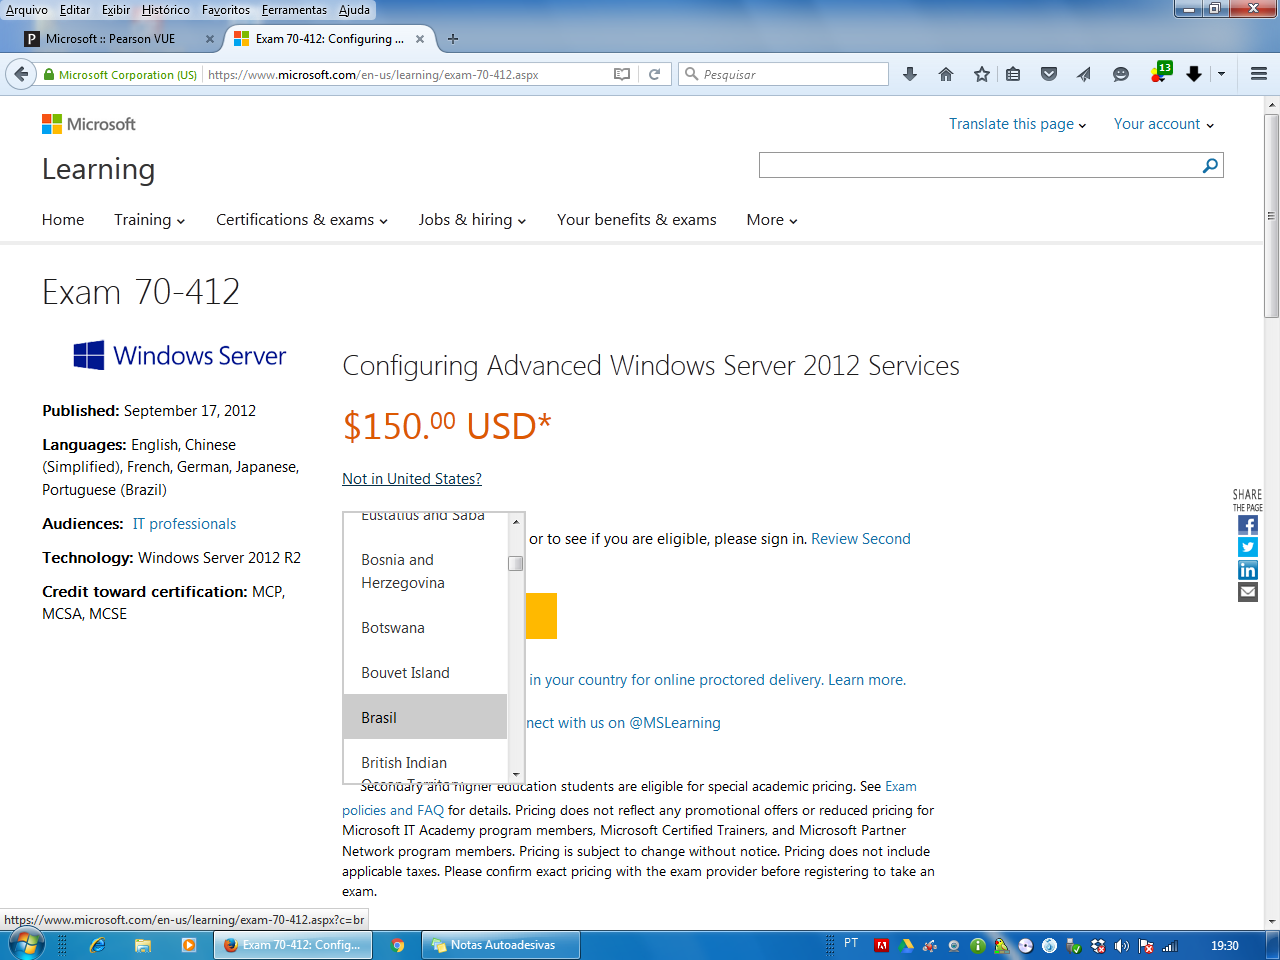Click the Adobe tray icon
The image size is (1280, 960).
[x=882, y=946]
